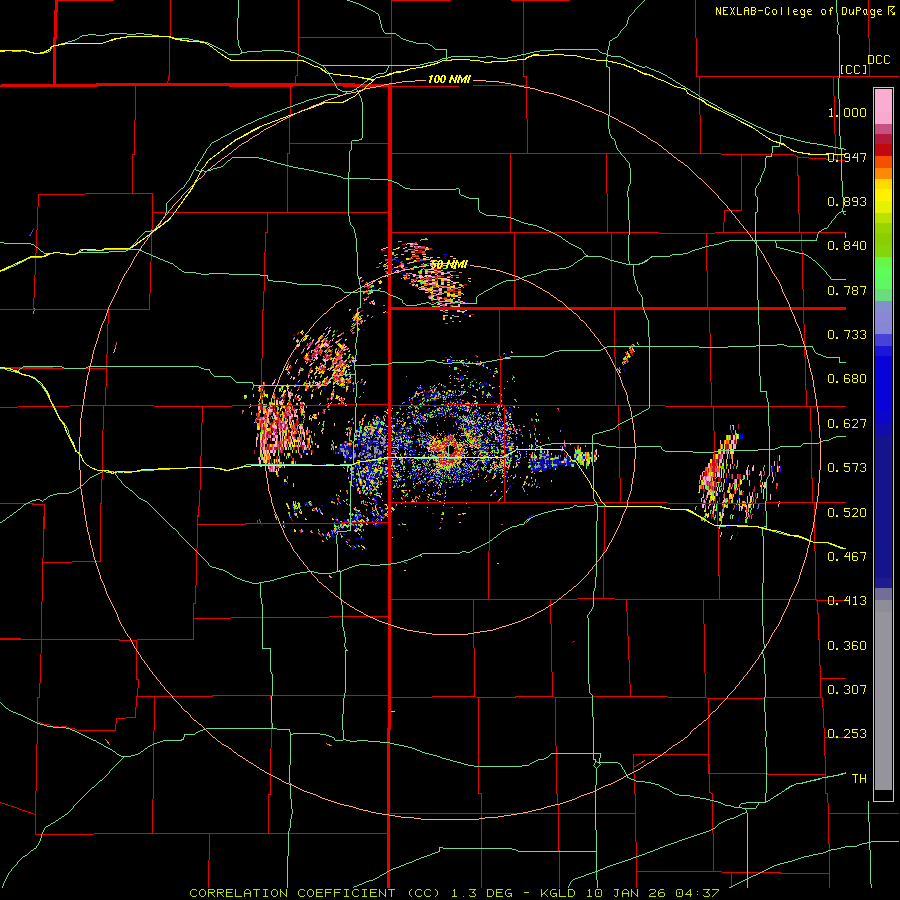Click the 0.733 scale value

pos(847,335)
